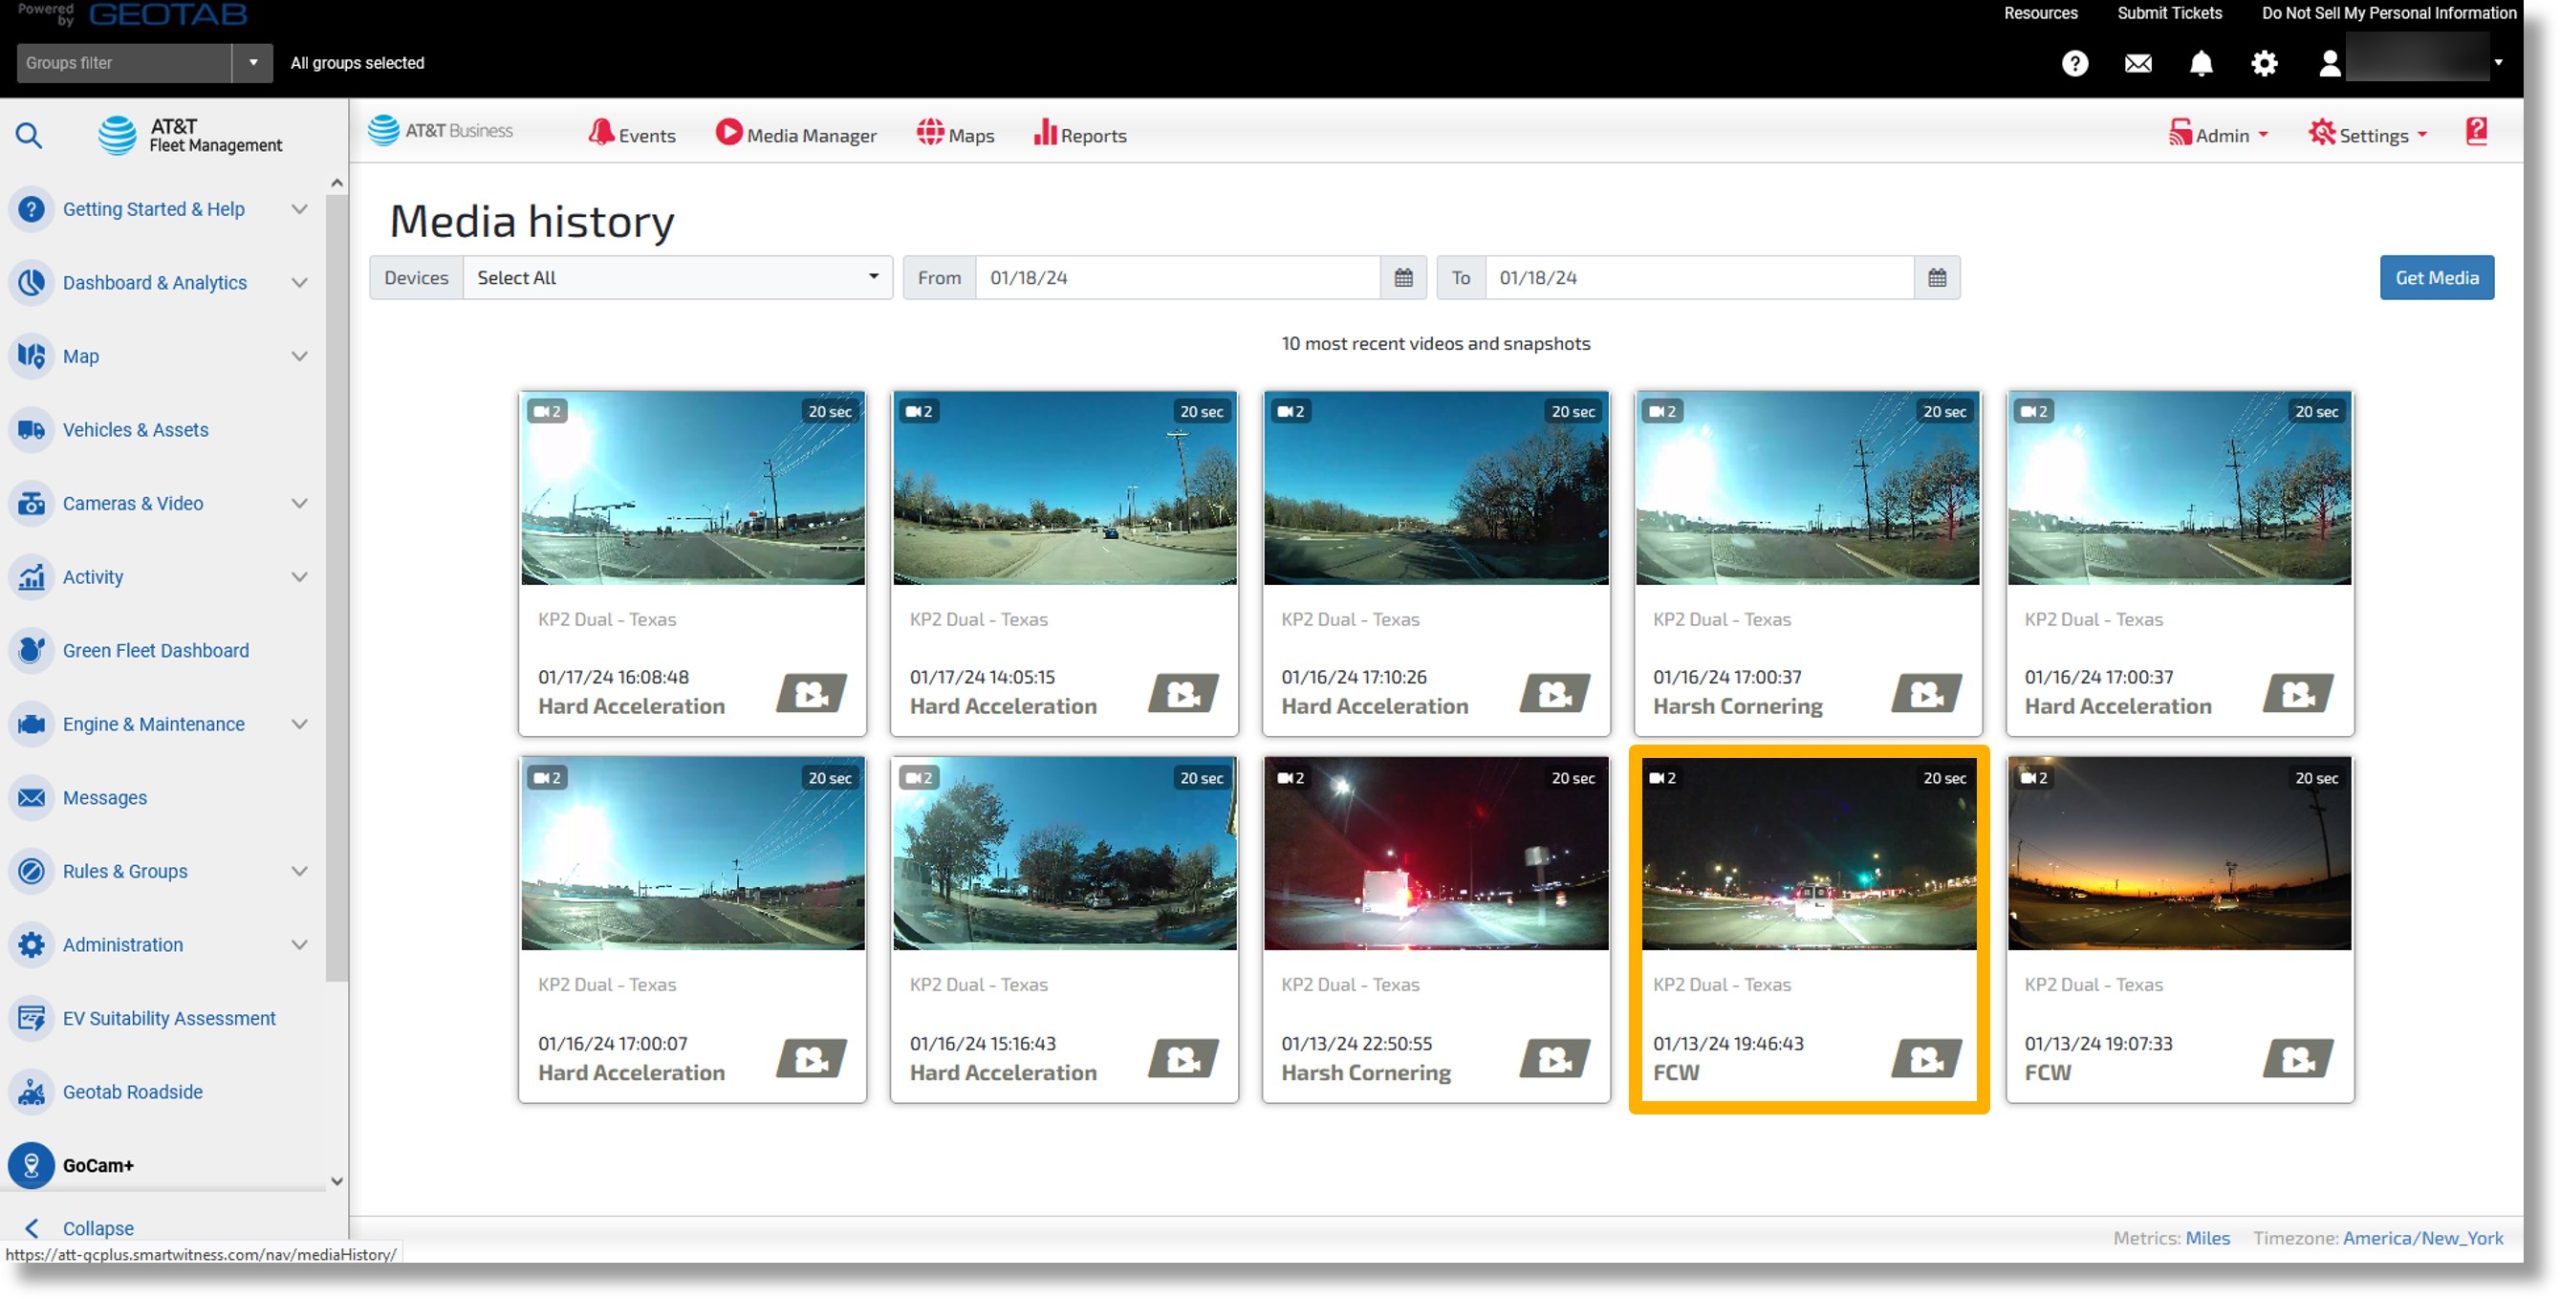Open the Devices Select All dropdown
The height and width of the screenshot is (1299, 2560).
pyautogui.click(x=677, y=278)
